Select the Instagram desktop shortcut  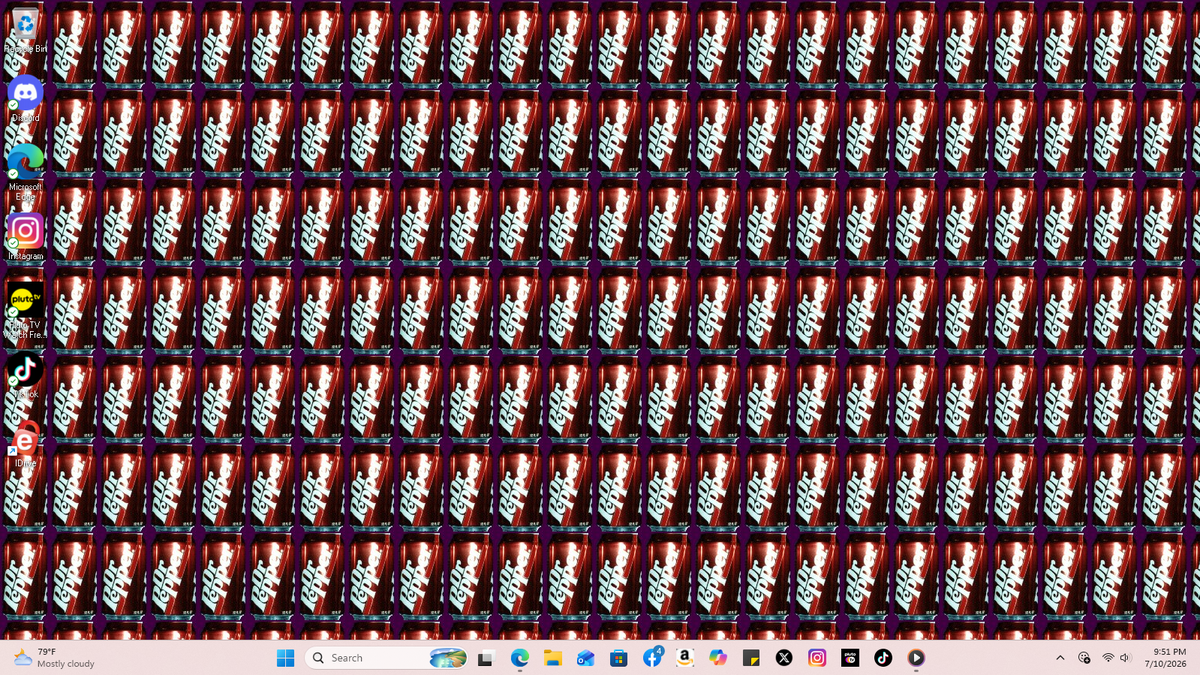click(25, 237)
